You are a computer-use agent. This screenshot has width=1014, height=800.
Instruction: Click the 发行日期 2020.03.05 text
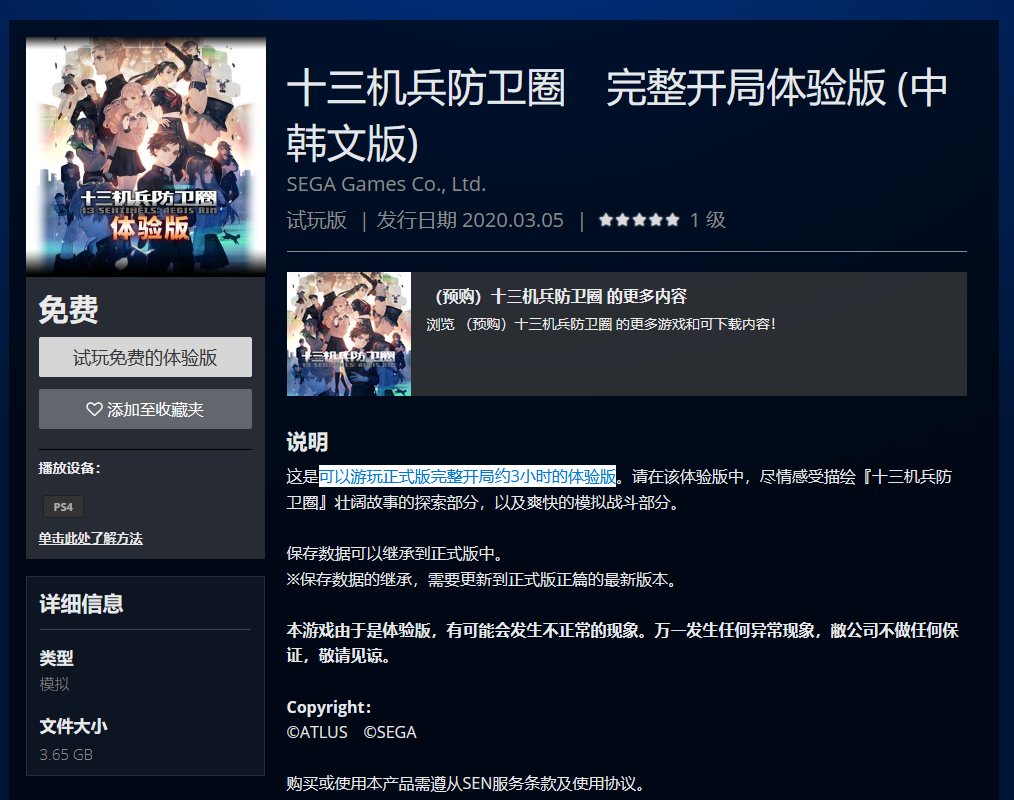pyautogui.click(x=470, y=220)
